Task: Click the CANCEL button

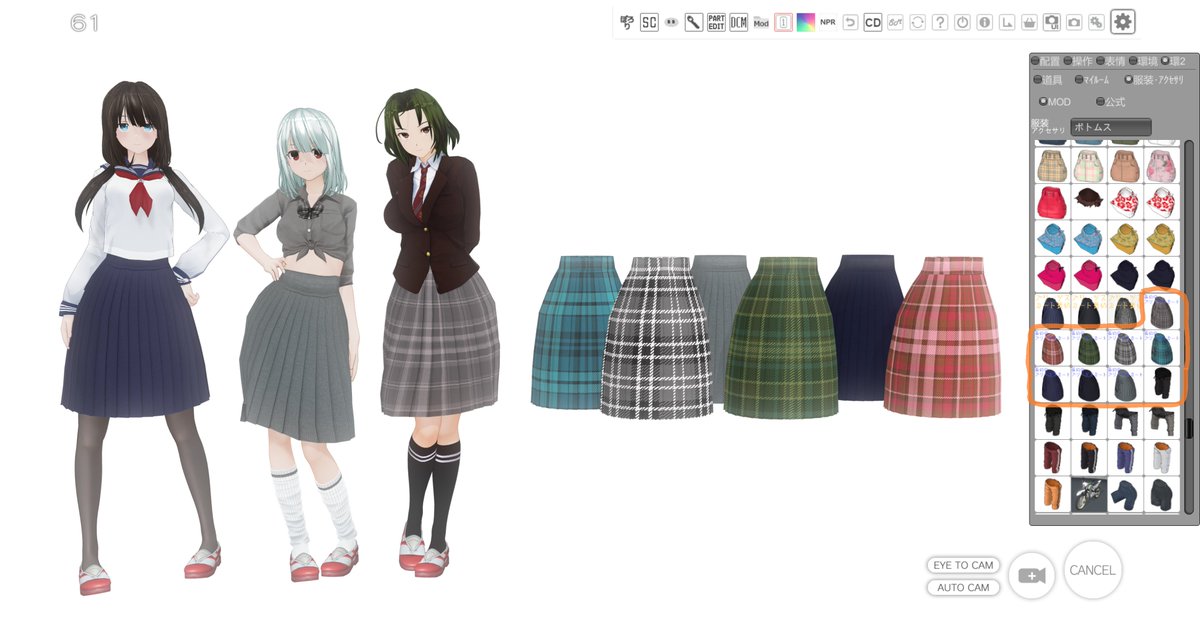Action: pos(1093,570)
